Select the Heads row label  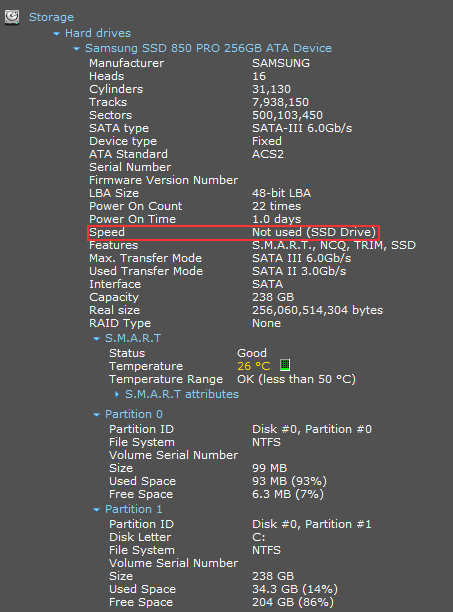pos(107,76)
